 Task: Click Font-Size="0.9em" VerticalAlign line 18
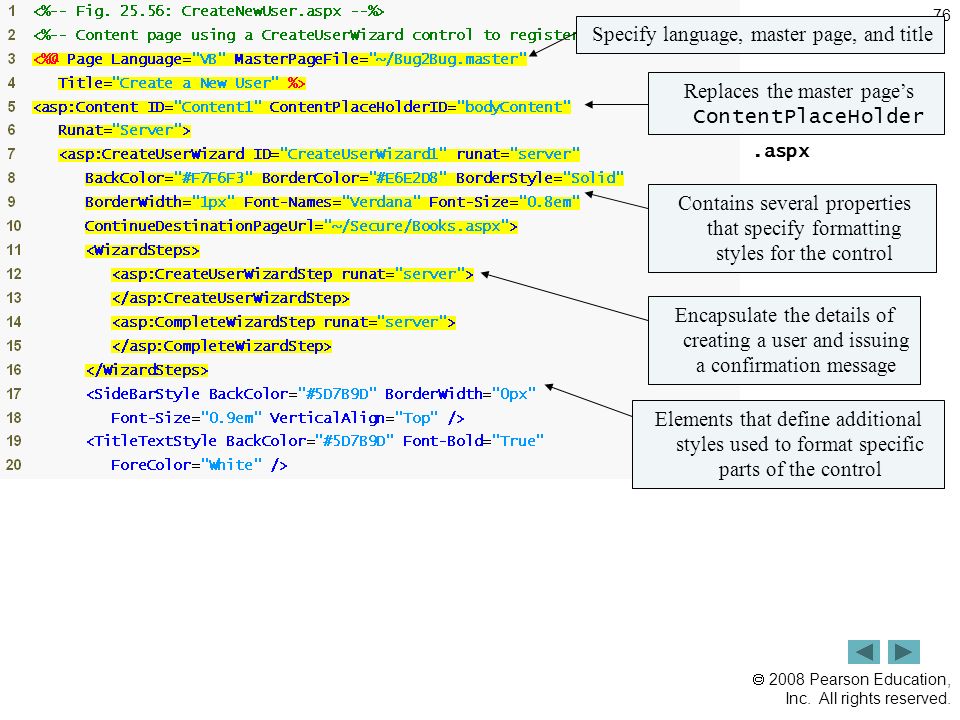tap(288, 418)
